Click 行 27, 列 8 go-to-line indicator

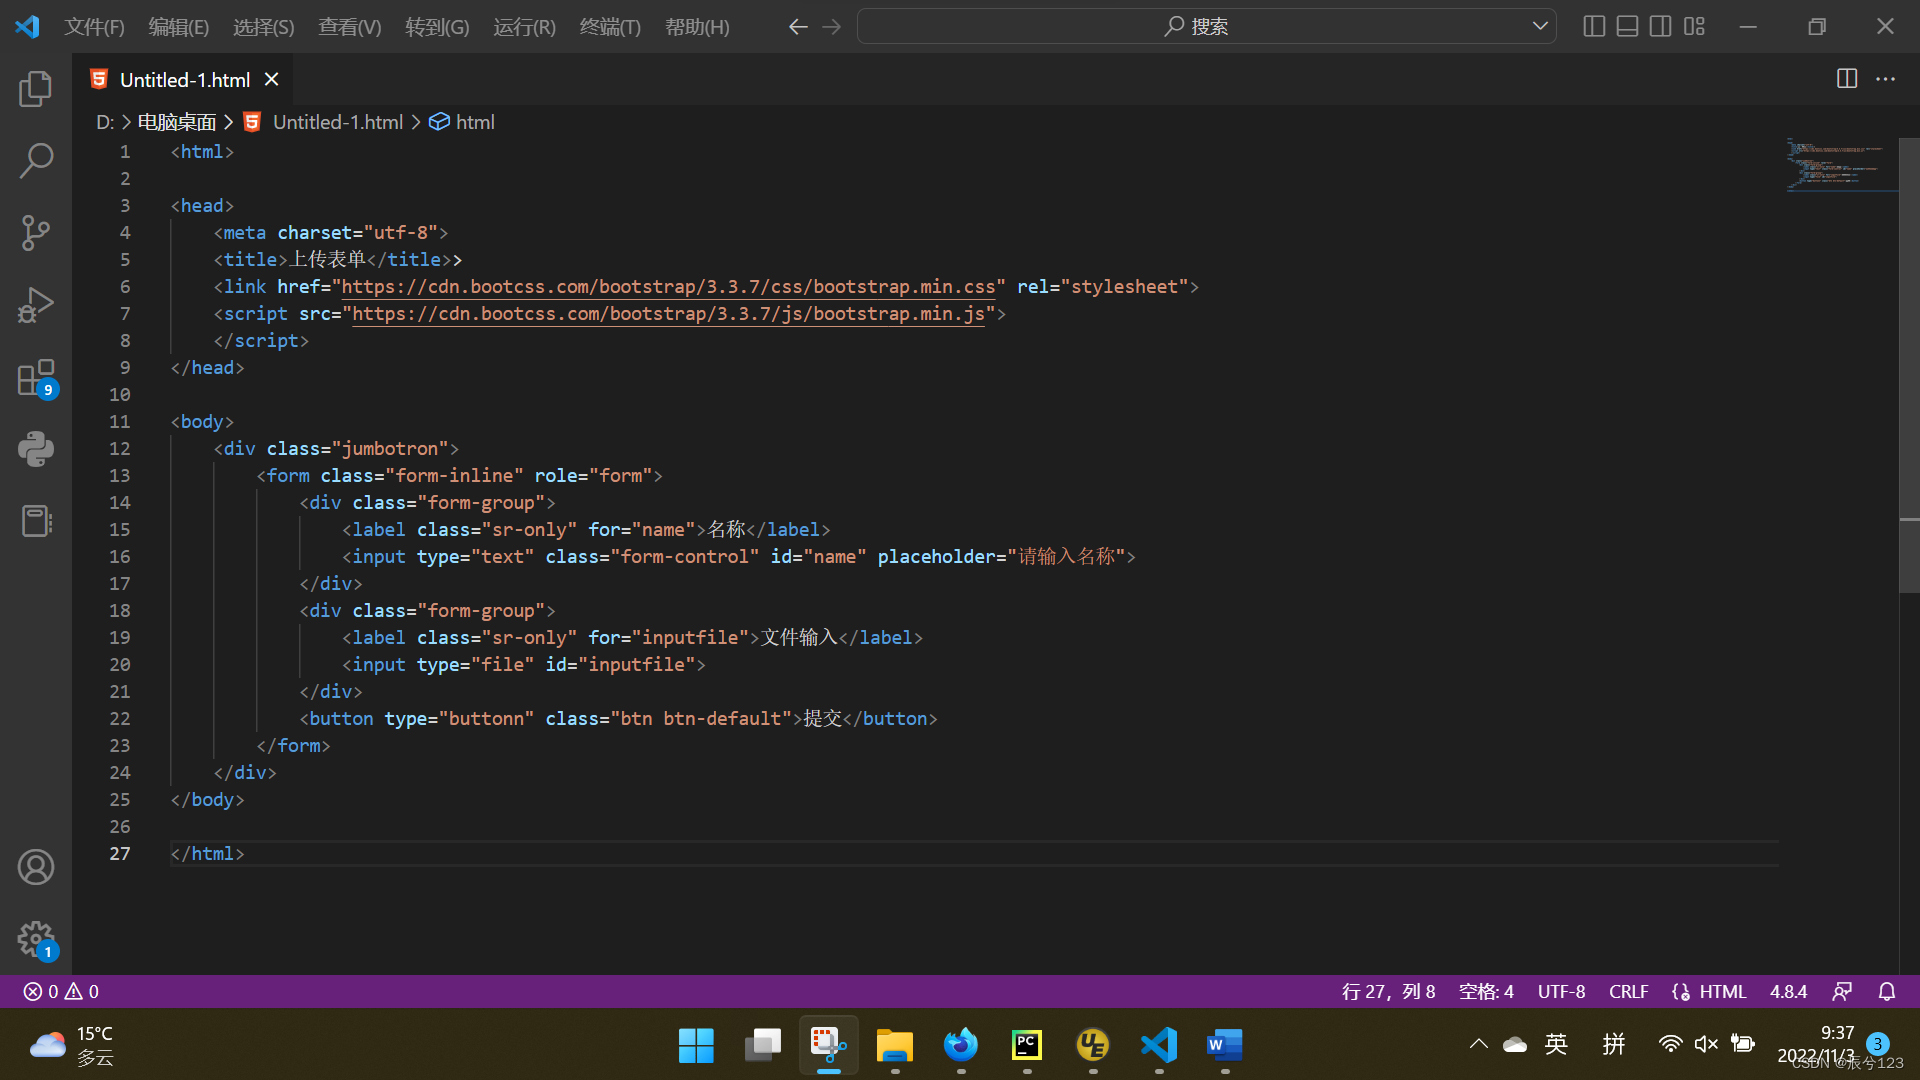1388,991
